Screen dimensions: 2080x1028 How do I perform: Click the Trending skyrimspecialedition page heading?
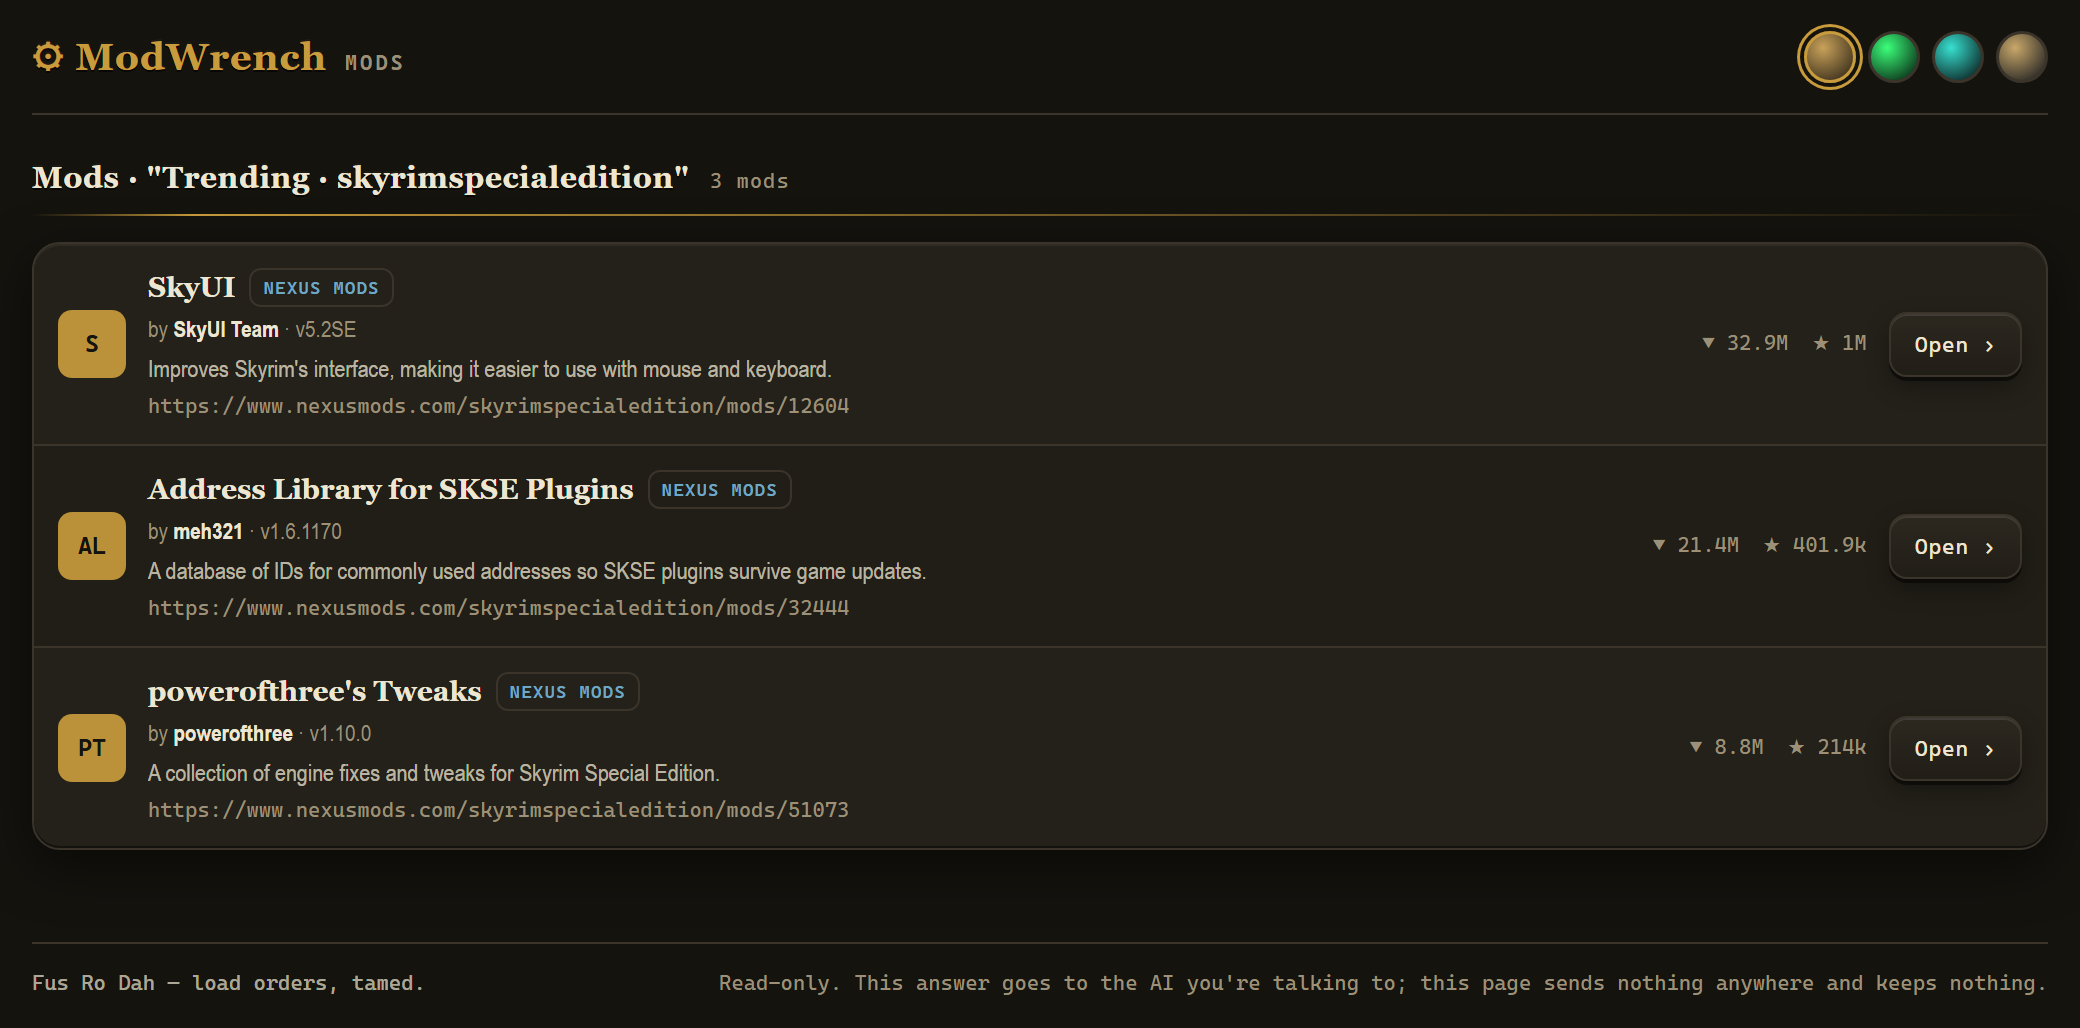[361, 178]
